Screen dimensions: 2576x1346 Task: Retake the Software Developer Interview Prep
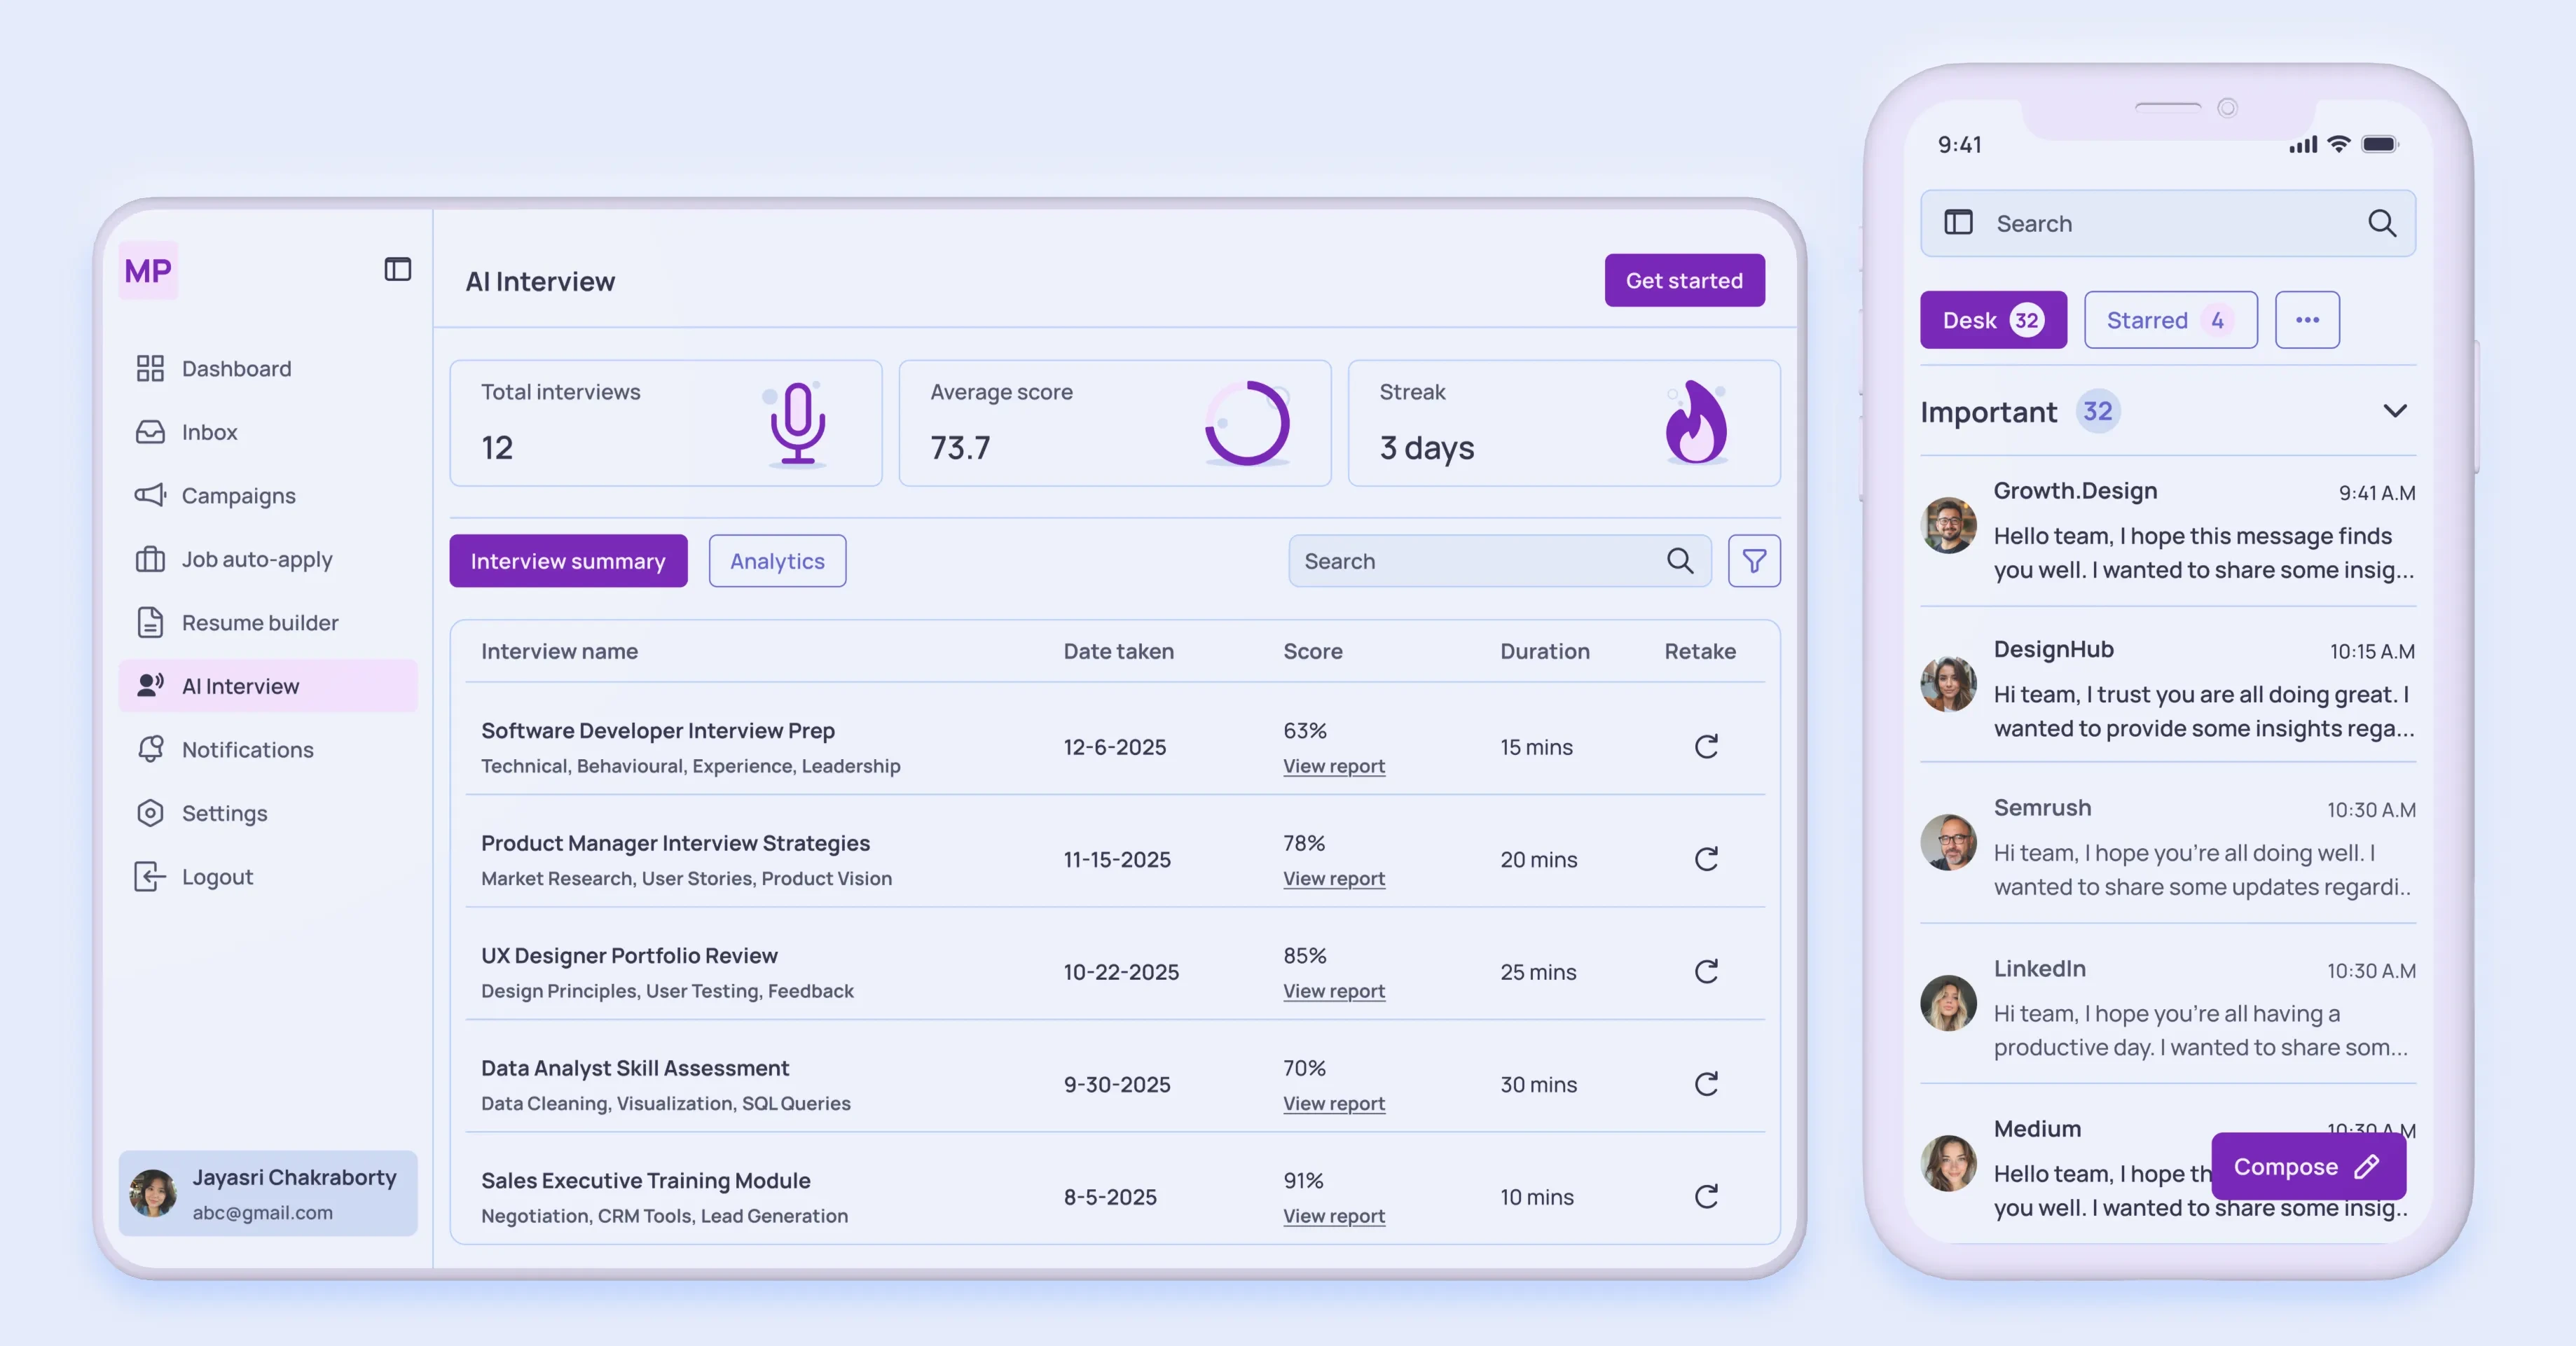(1706, 747)
